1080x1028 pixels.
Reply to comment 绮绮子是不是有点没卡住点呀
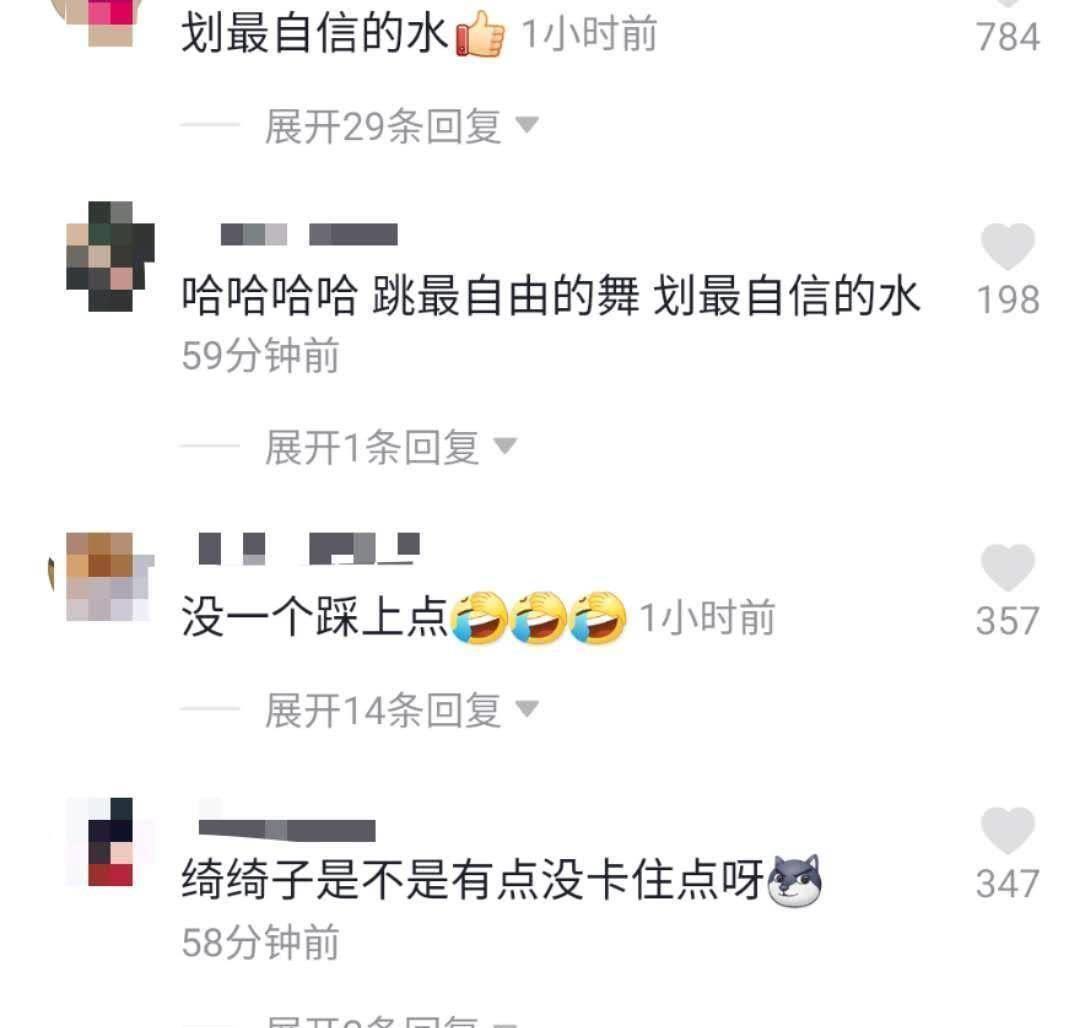[x=473, y=880]
